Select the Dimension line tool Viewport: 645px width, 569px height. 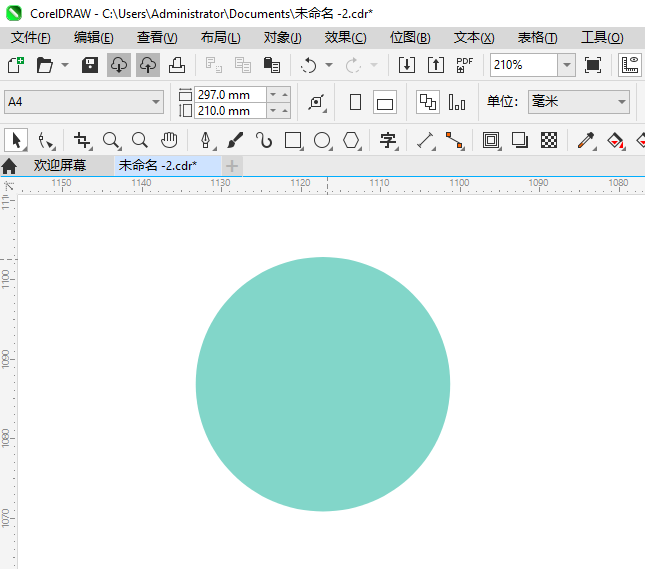click(x=426, y=140)
